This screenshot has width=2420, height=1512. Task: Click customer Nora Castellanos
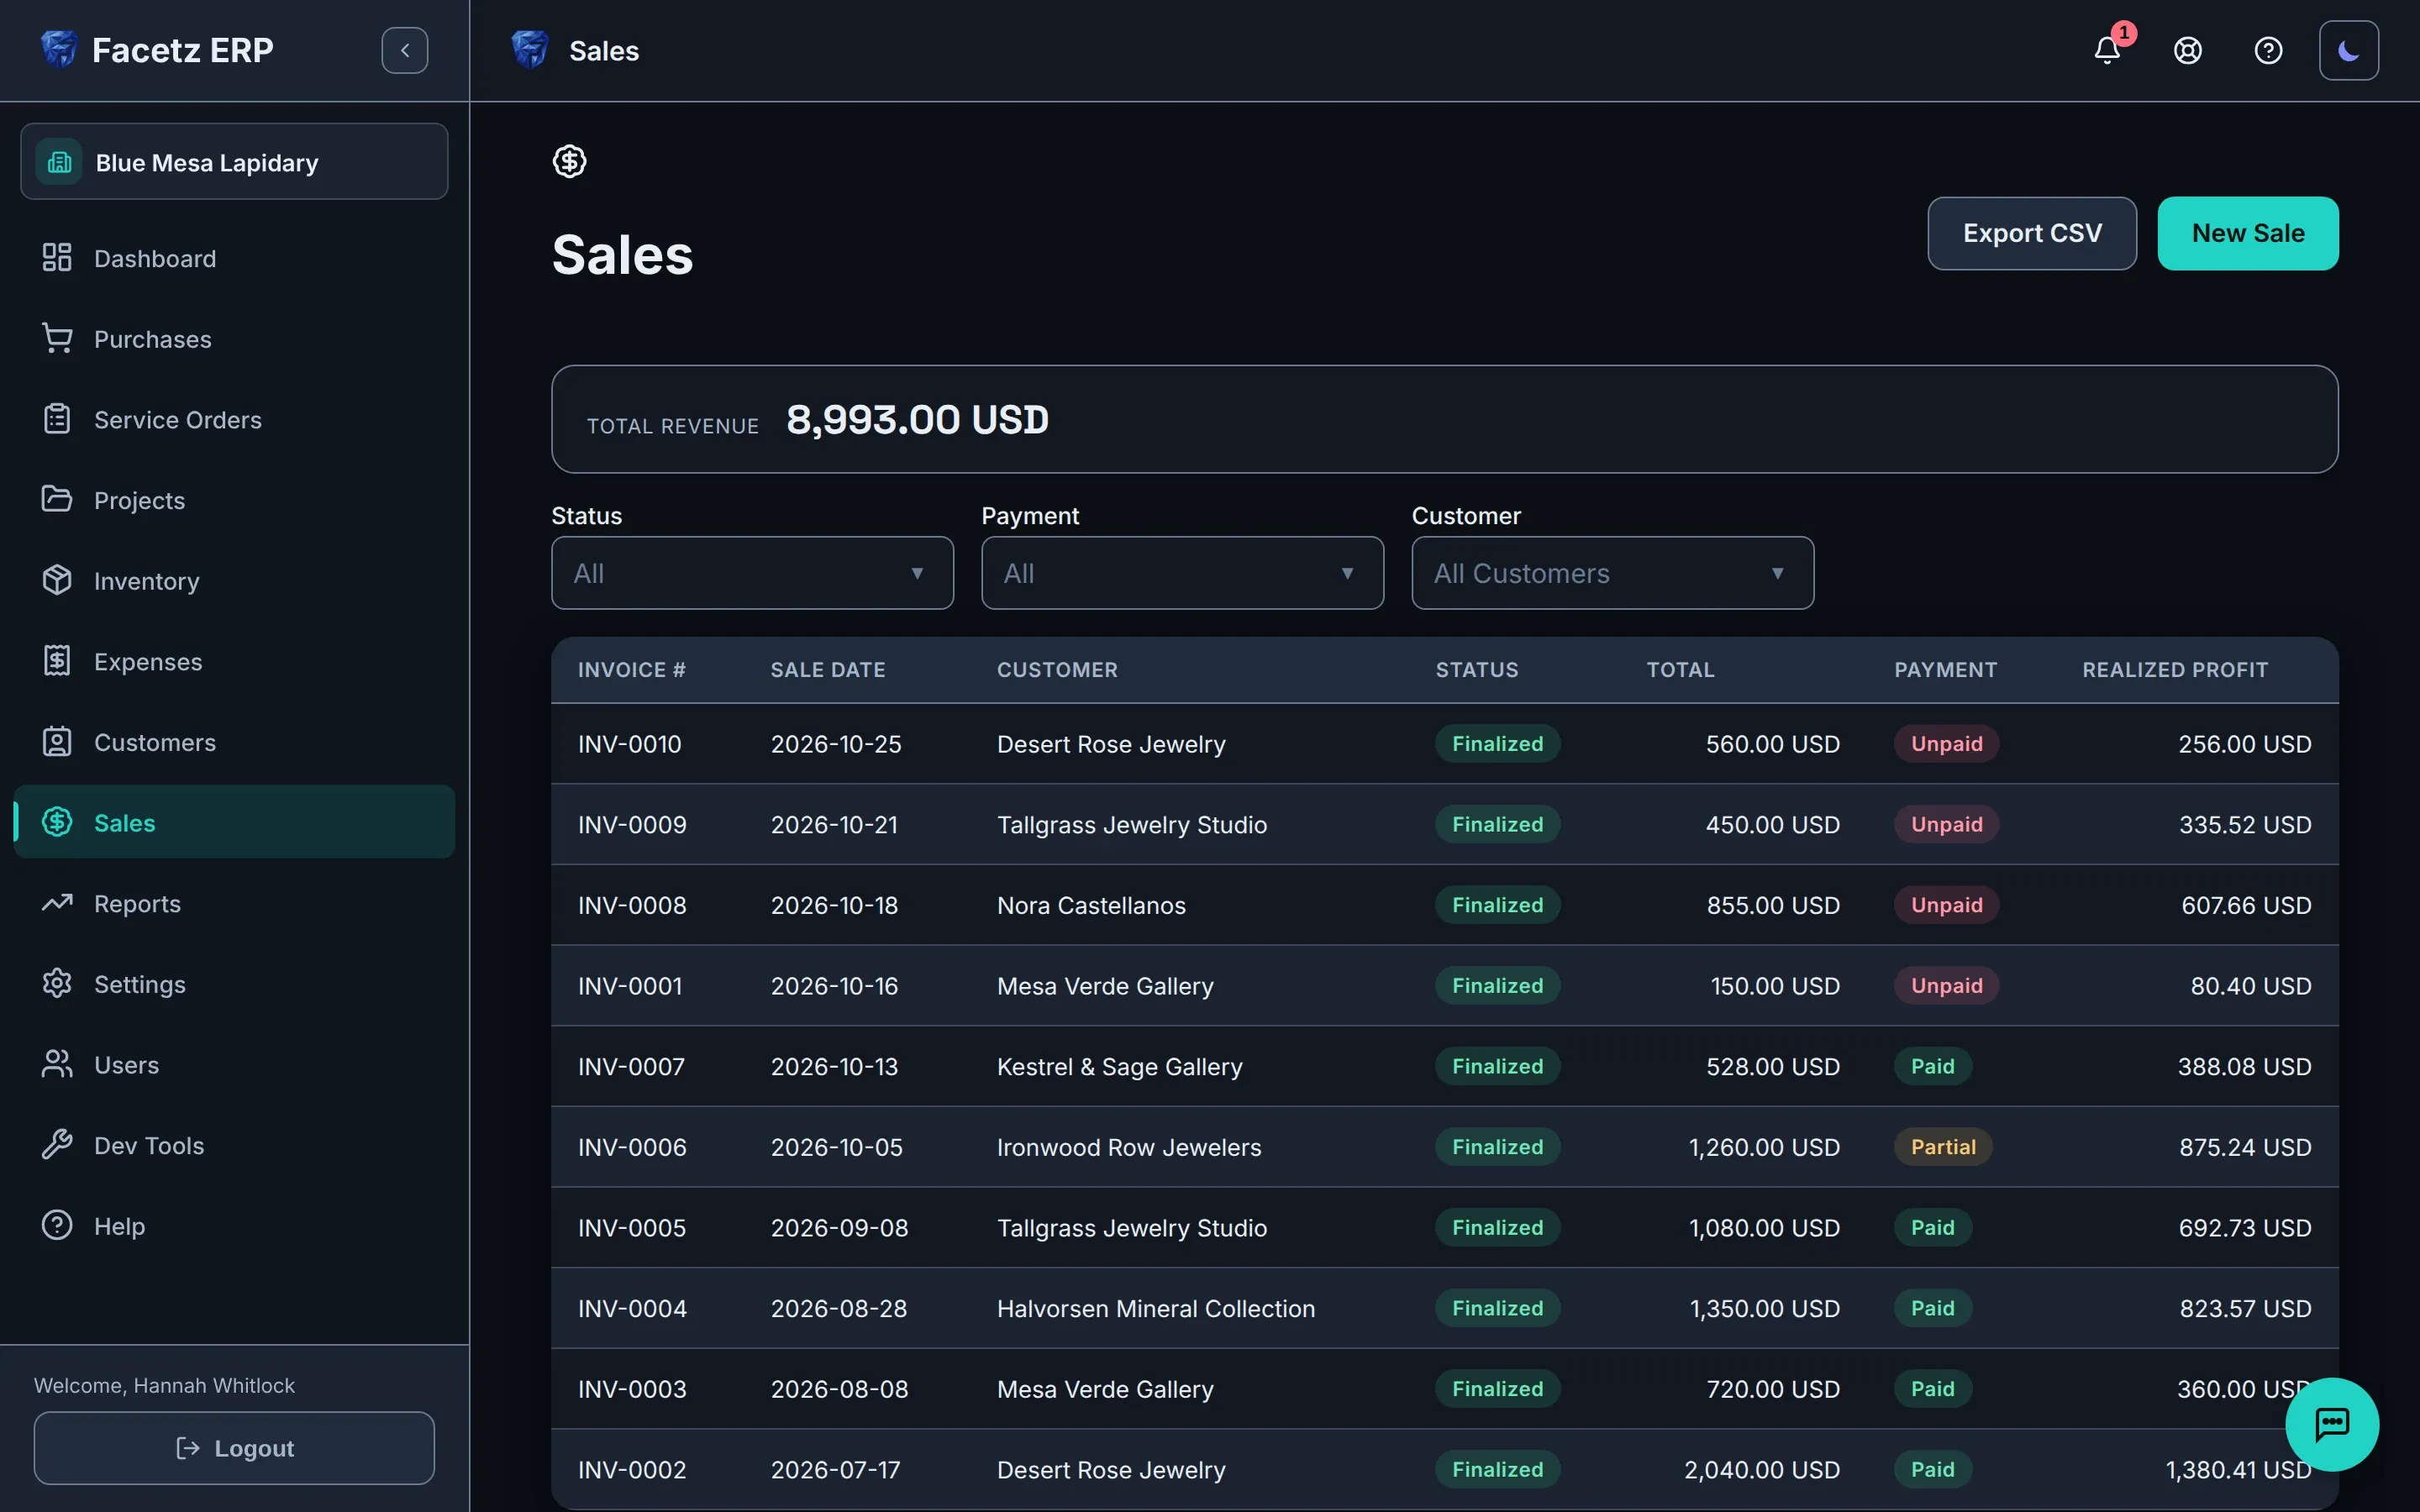coord(1091,905)
